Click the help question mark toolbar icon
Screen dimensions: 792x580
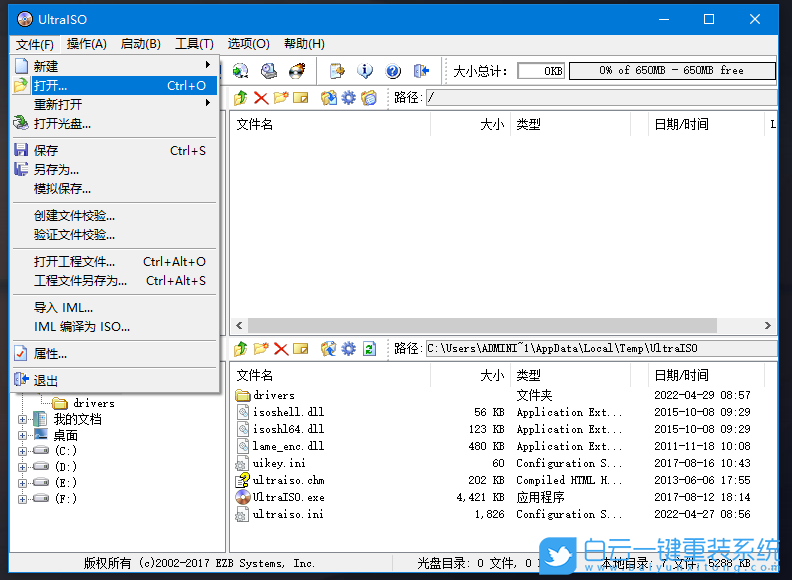click(393, 71)
